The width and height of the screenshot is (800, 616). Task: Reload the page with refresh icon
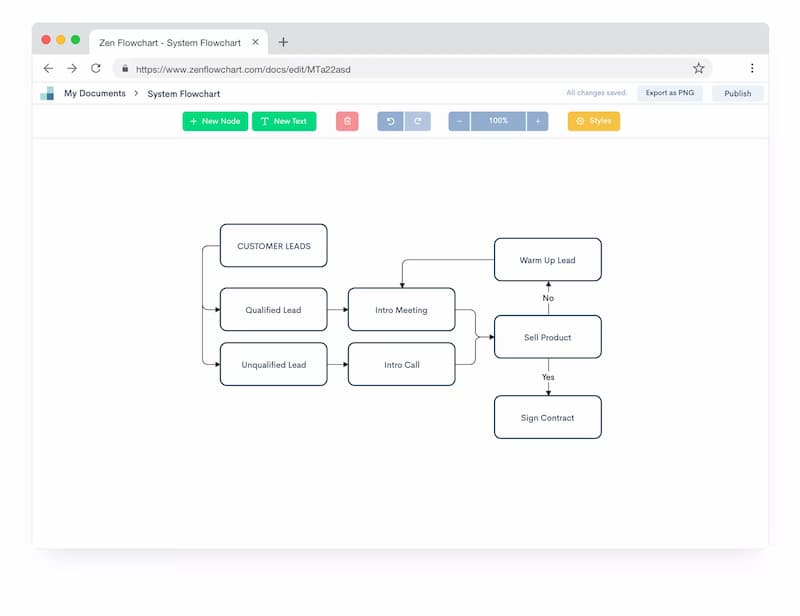click(x=95, y=68)
